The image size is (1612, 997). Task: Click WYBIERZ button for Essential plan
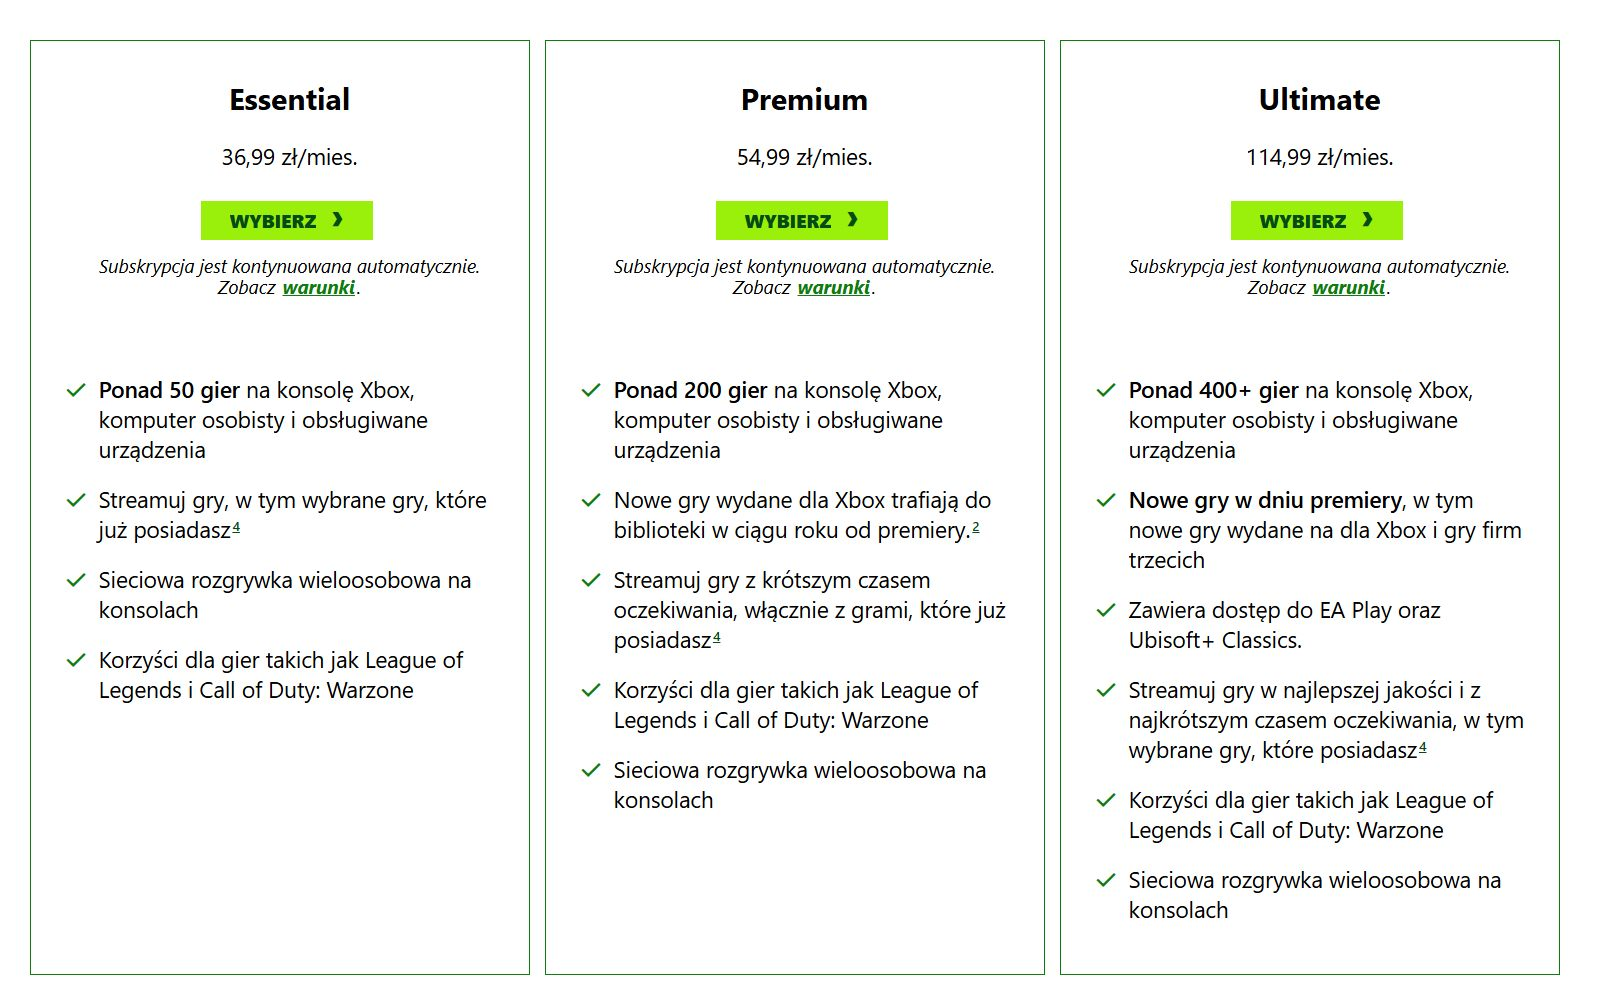(286, 221)
